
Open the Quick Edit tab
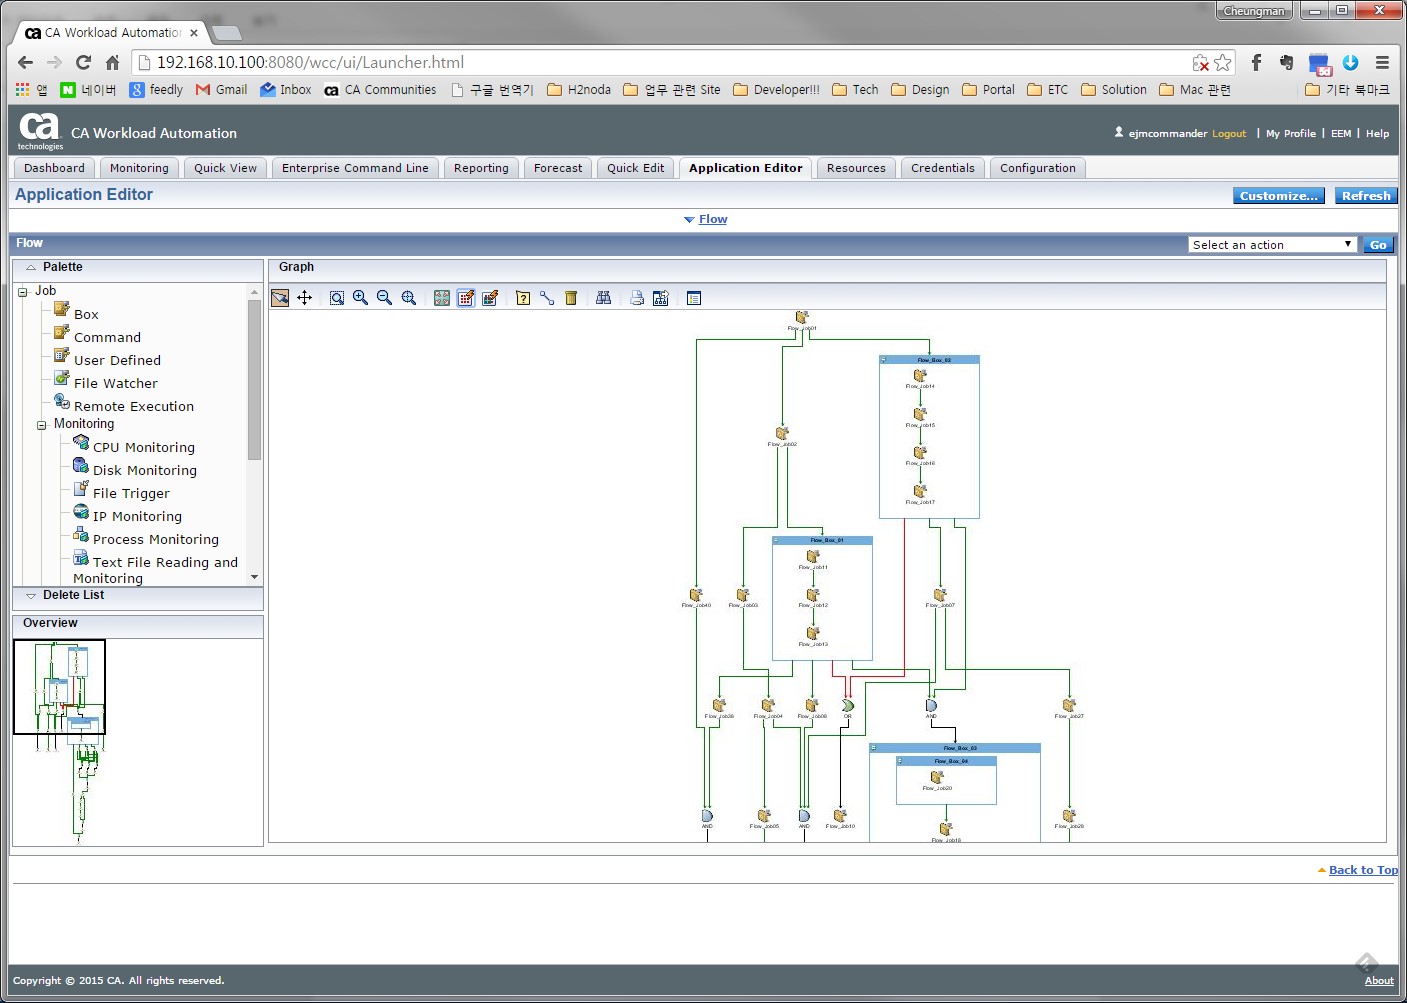pos(635,168)
